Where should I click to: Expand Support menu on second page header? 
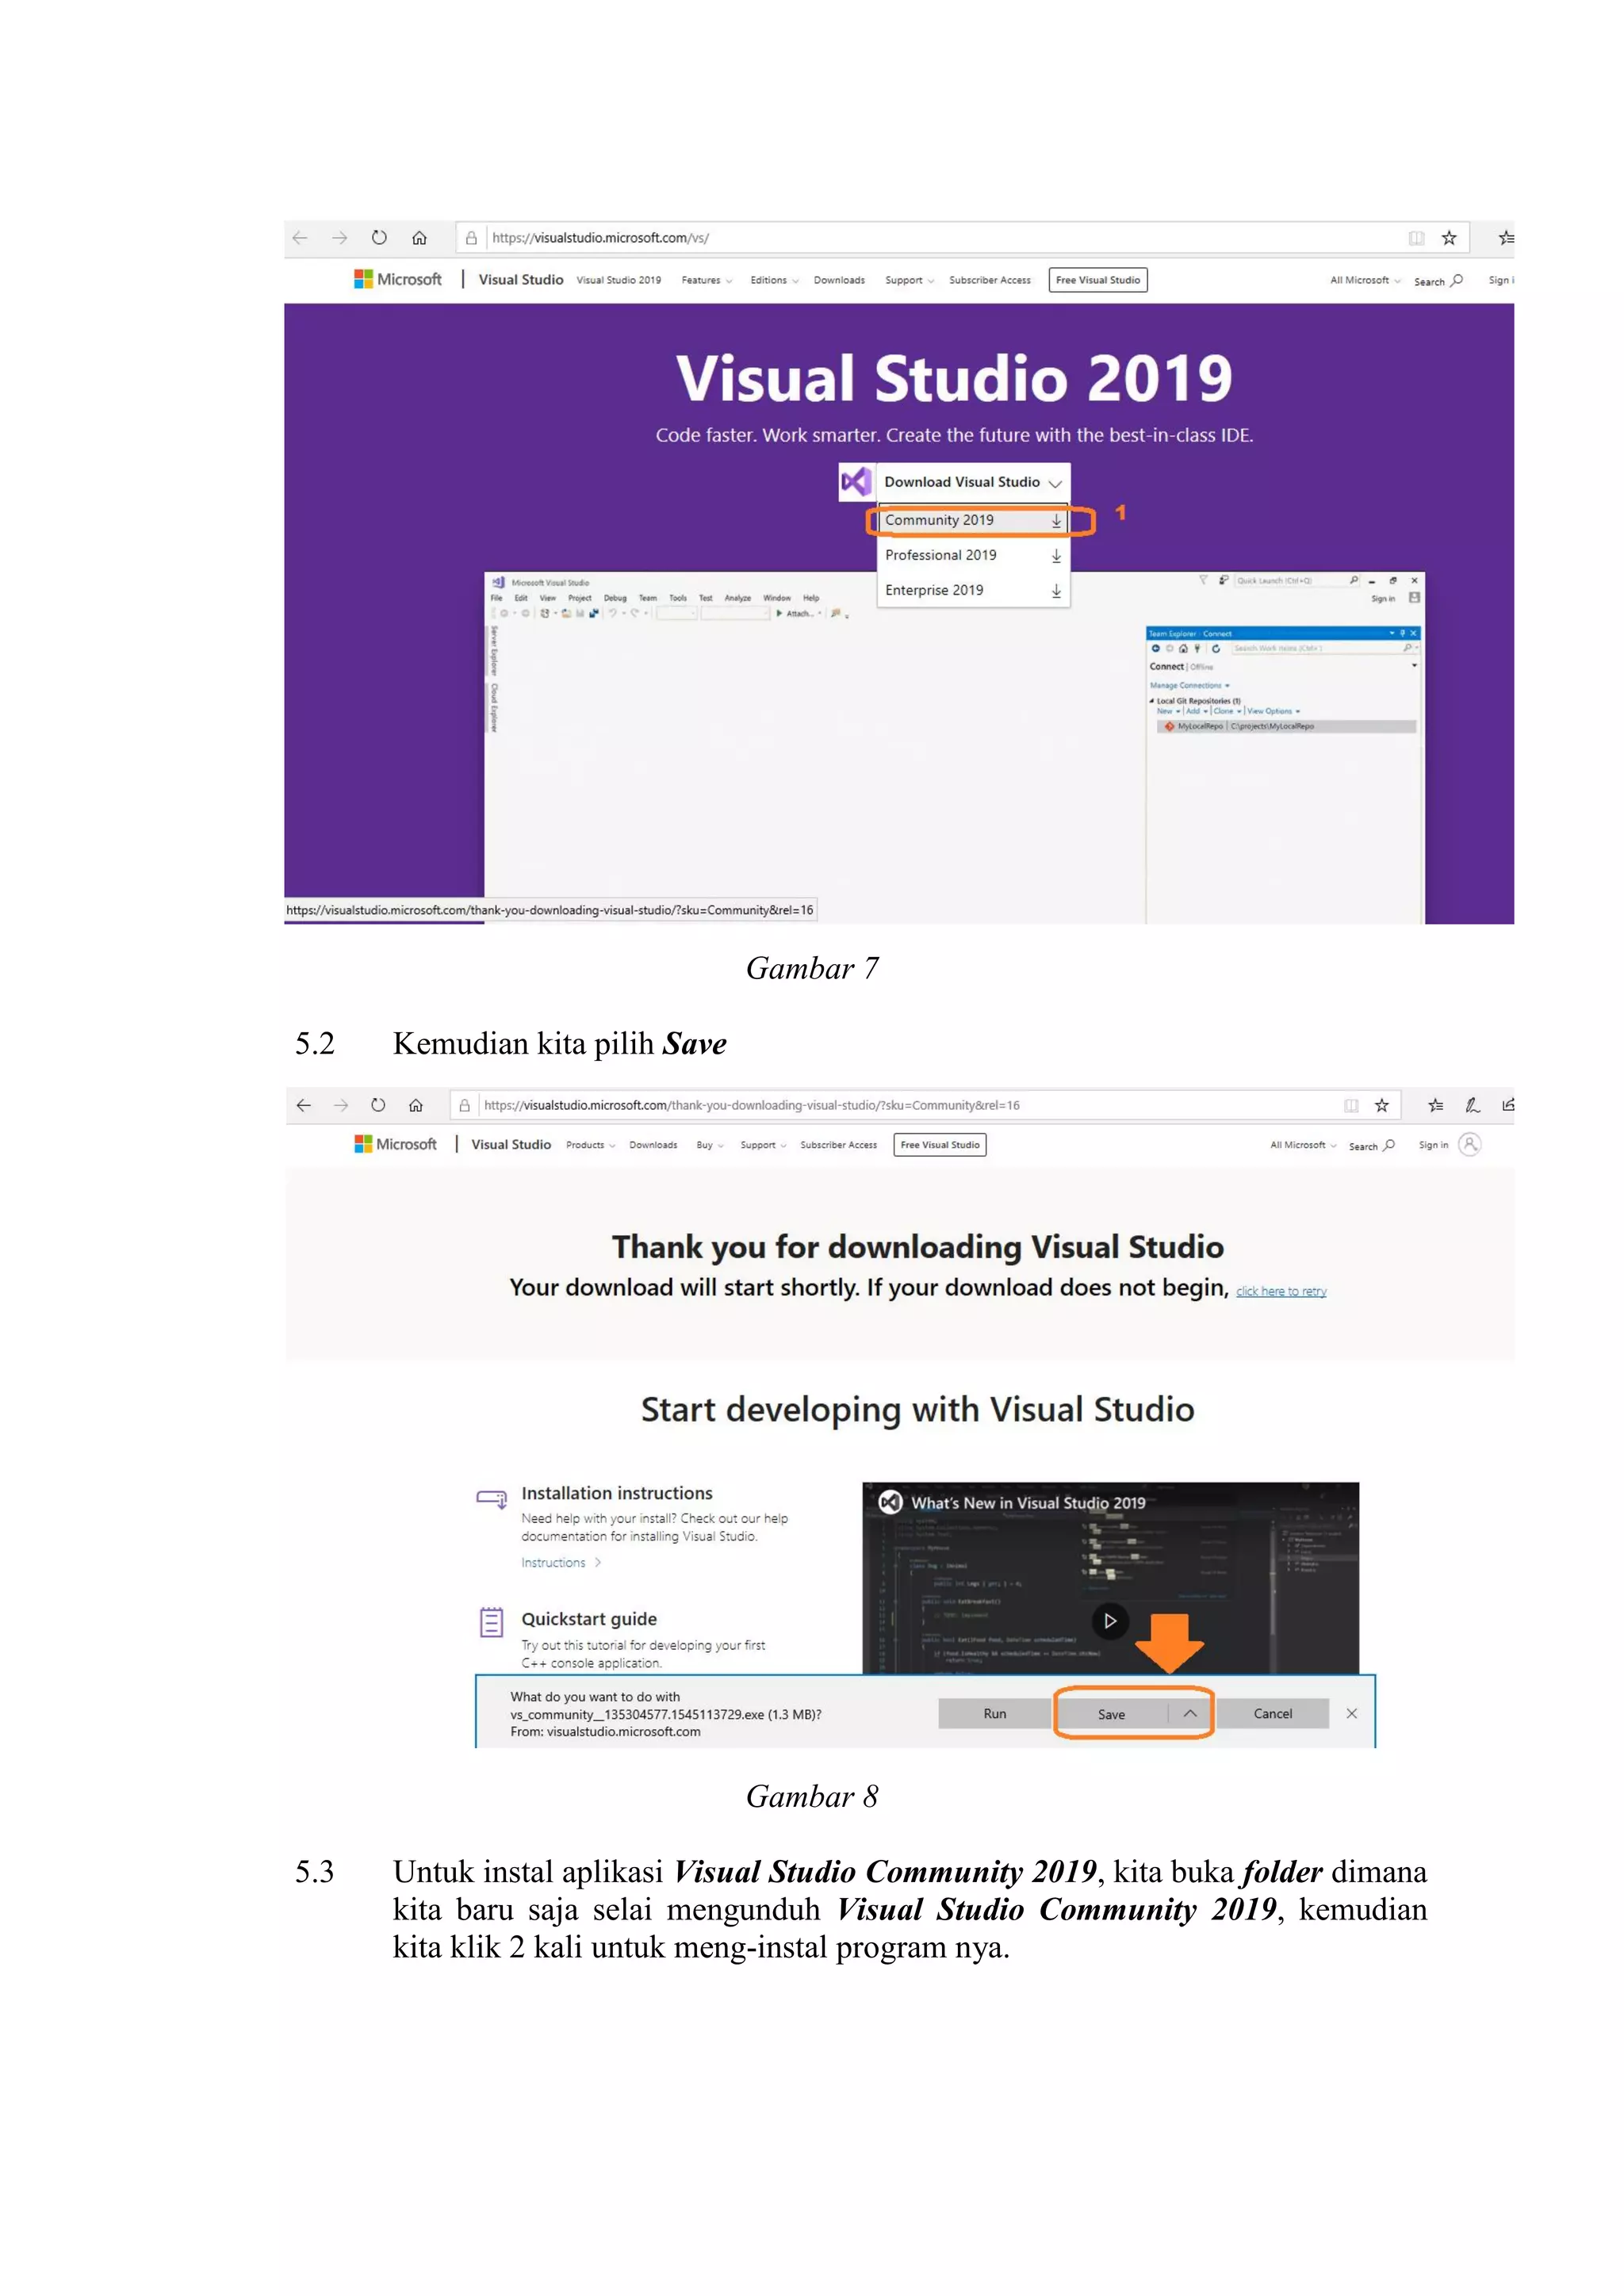coord(764,1145)
